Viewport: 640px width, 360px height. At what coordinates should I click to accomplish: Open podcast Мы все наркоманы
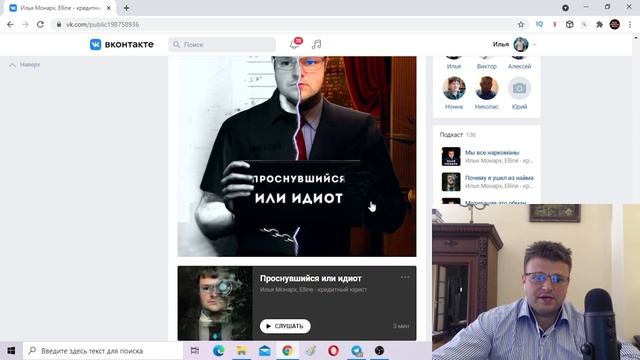coord(492,152)
